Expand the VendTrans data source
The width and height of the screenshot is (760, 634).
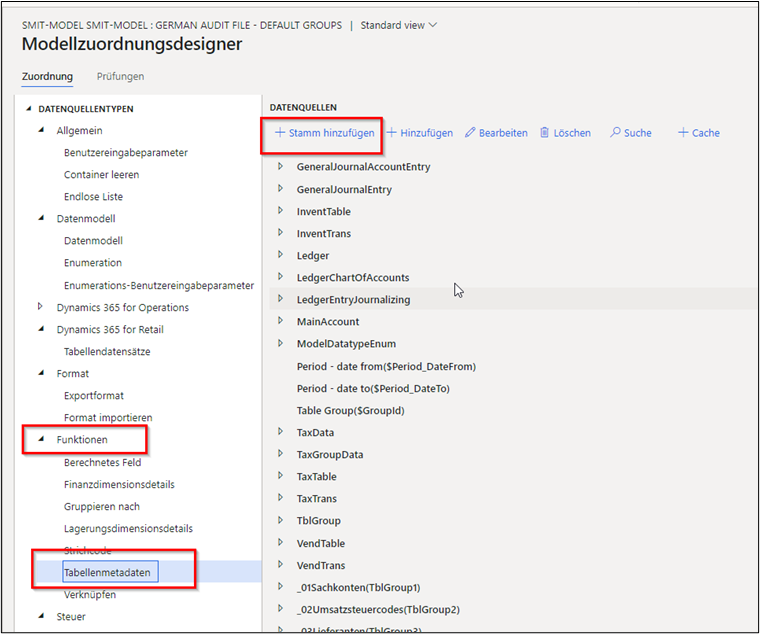(x=280, y=564)
